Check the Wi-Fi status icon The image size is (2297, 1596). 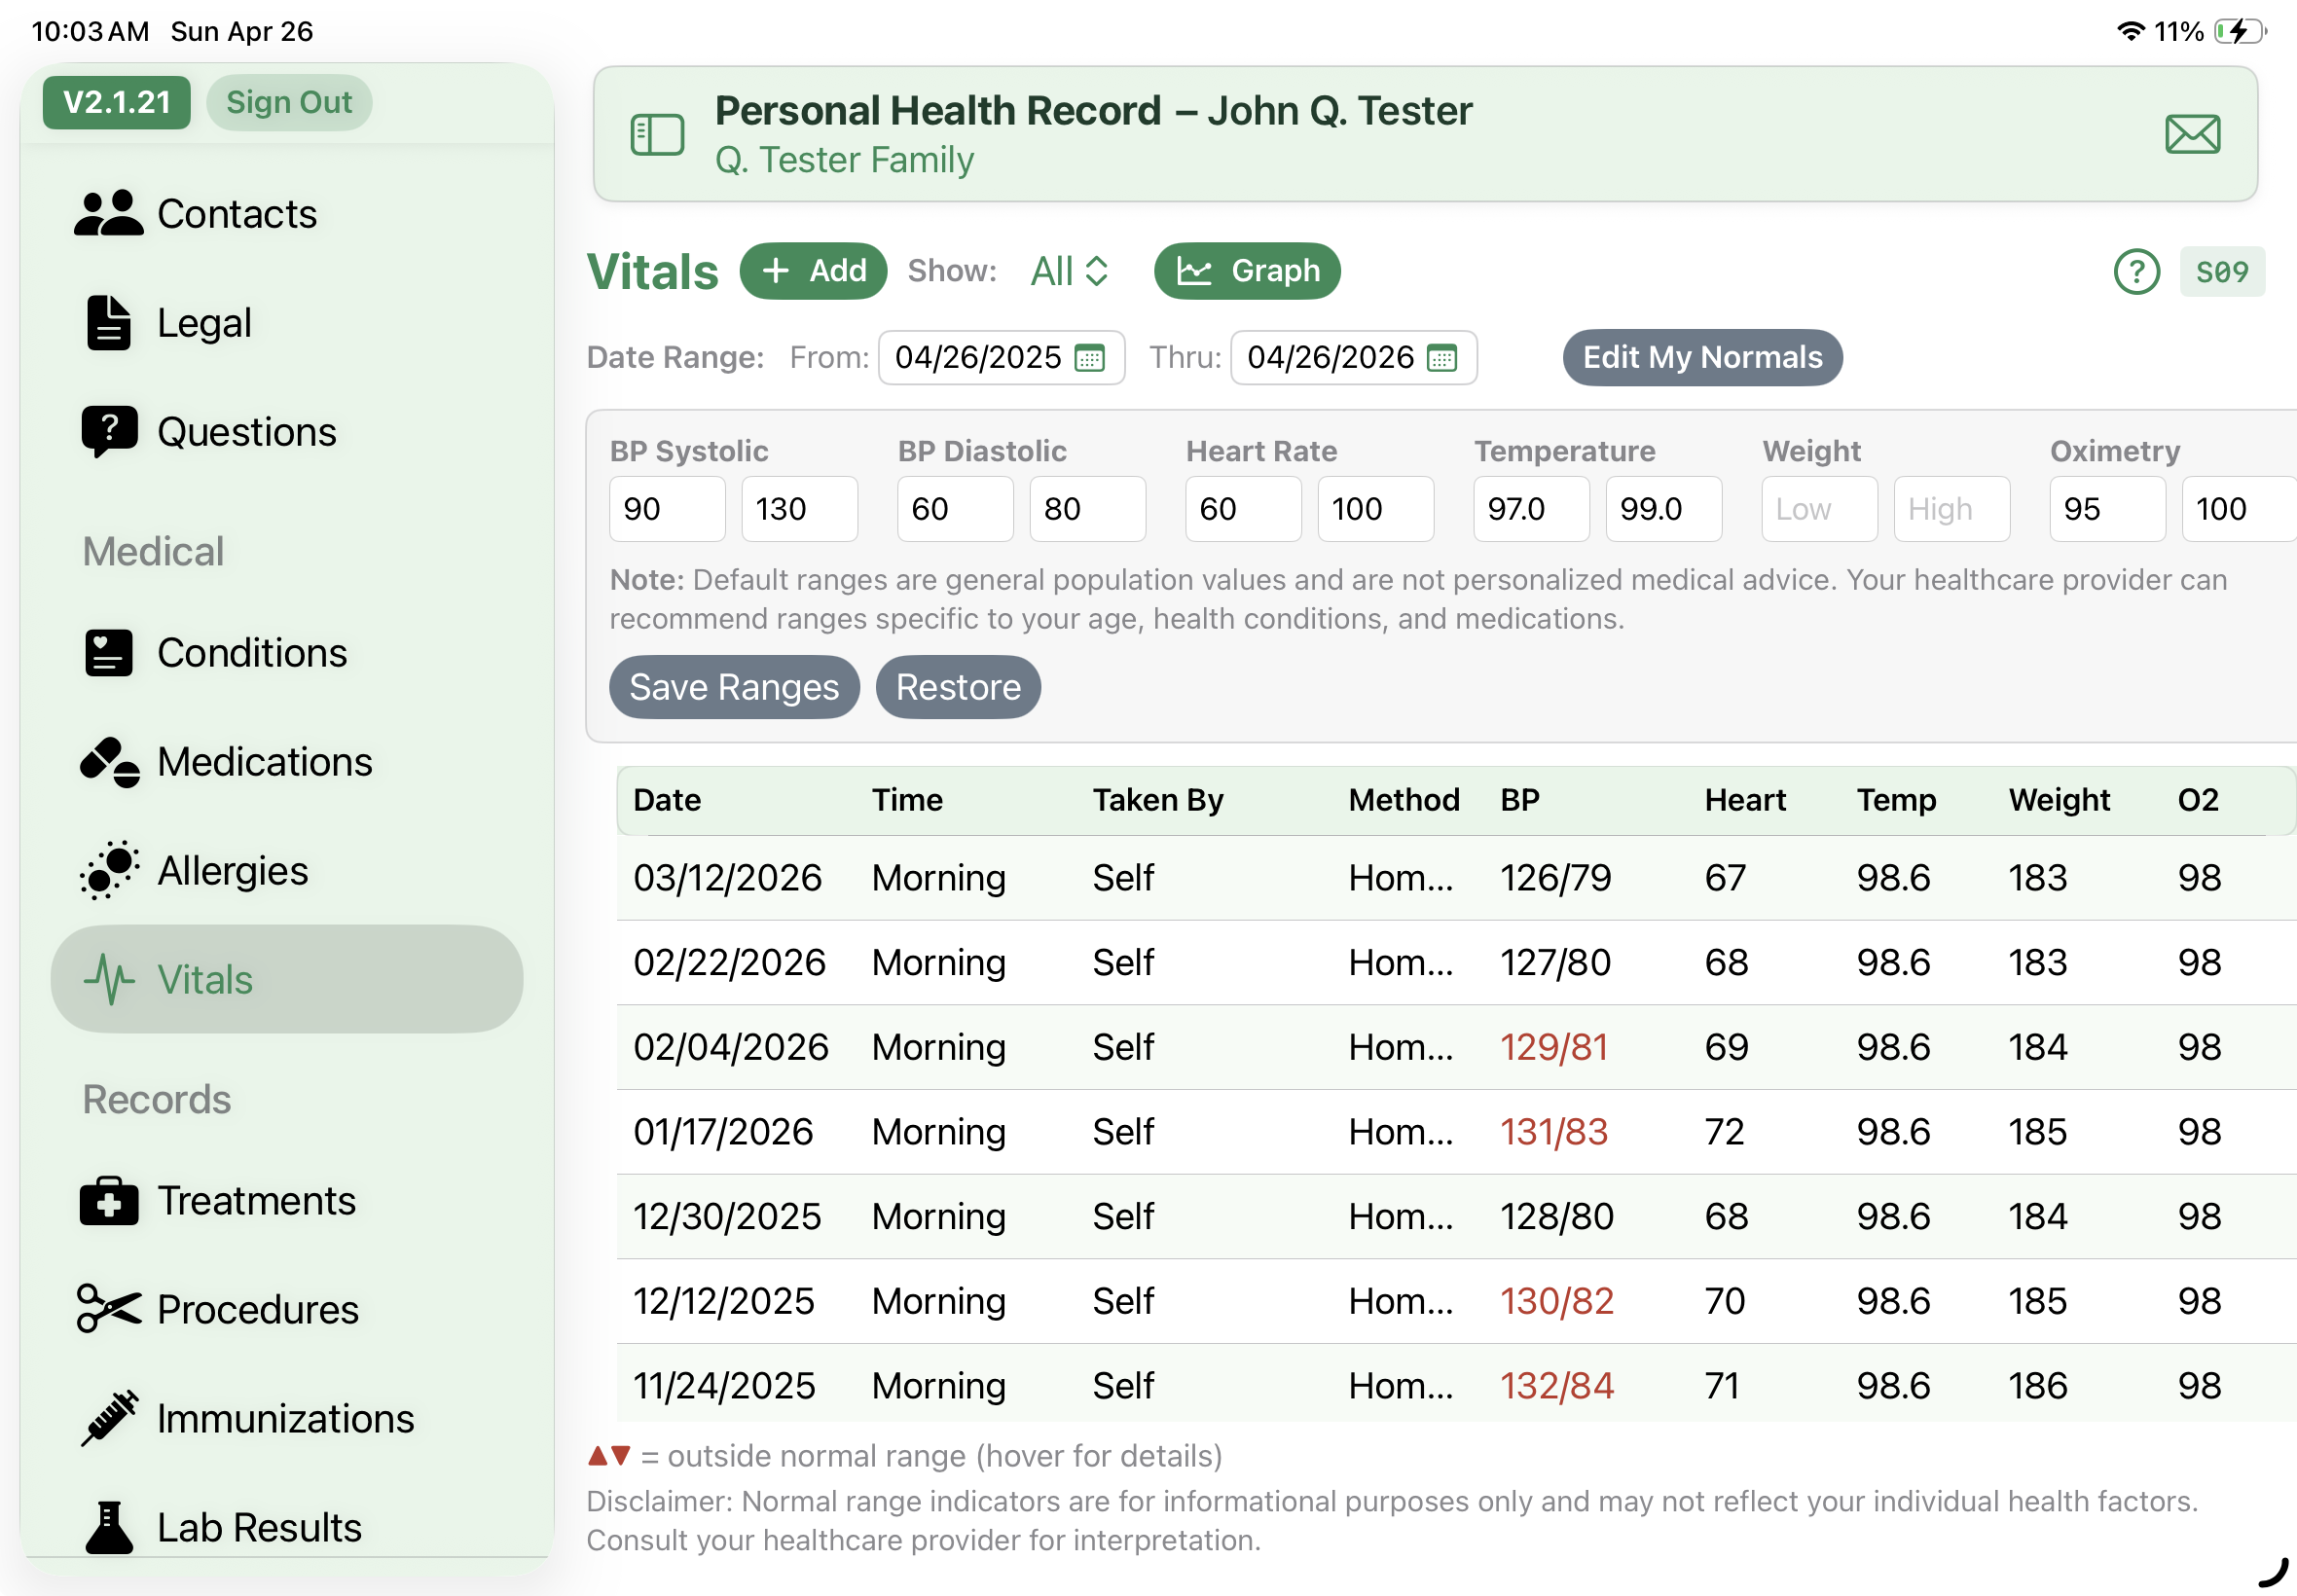click(x=2130, y=31)
